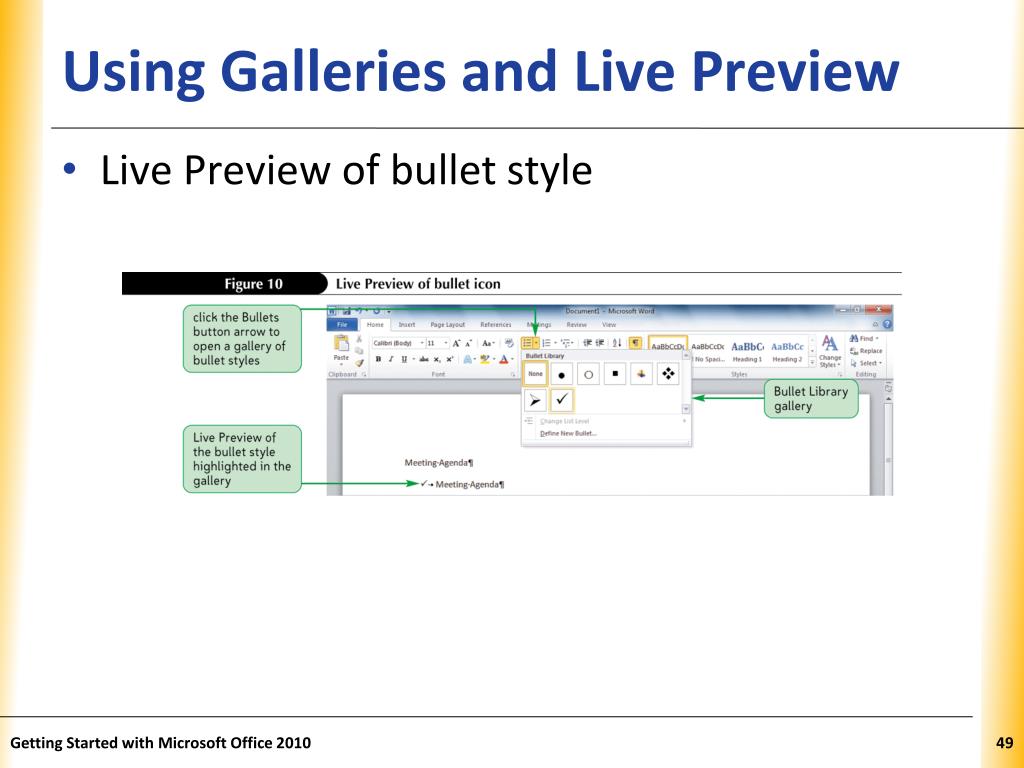Click the blue Word Help icon

point(887,324)
